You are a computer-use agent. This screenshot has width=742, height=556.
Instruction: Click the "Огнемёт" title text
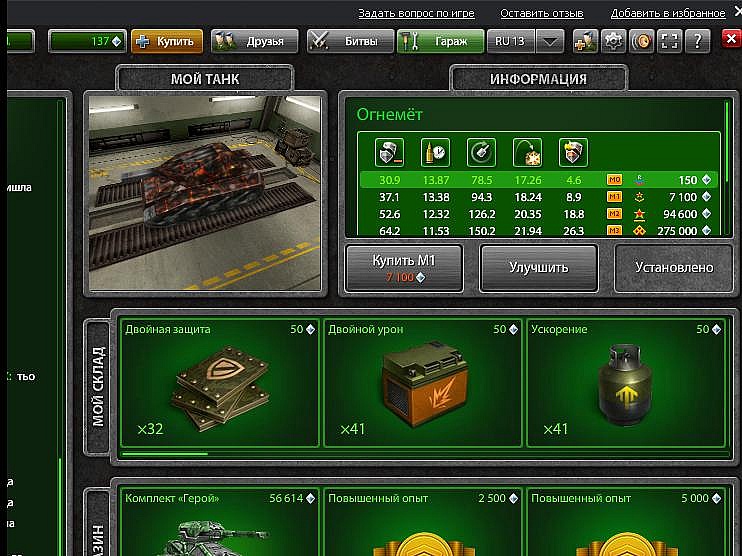[x=389, y=115]
